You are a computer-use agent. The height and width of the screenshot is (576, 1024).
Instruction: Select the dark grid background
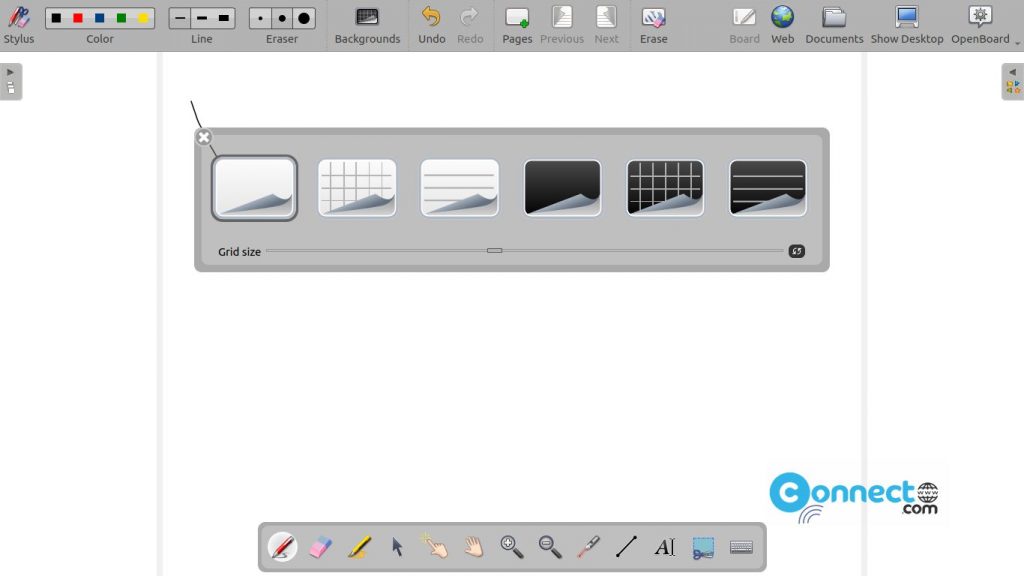tap(664, 187)
